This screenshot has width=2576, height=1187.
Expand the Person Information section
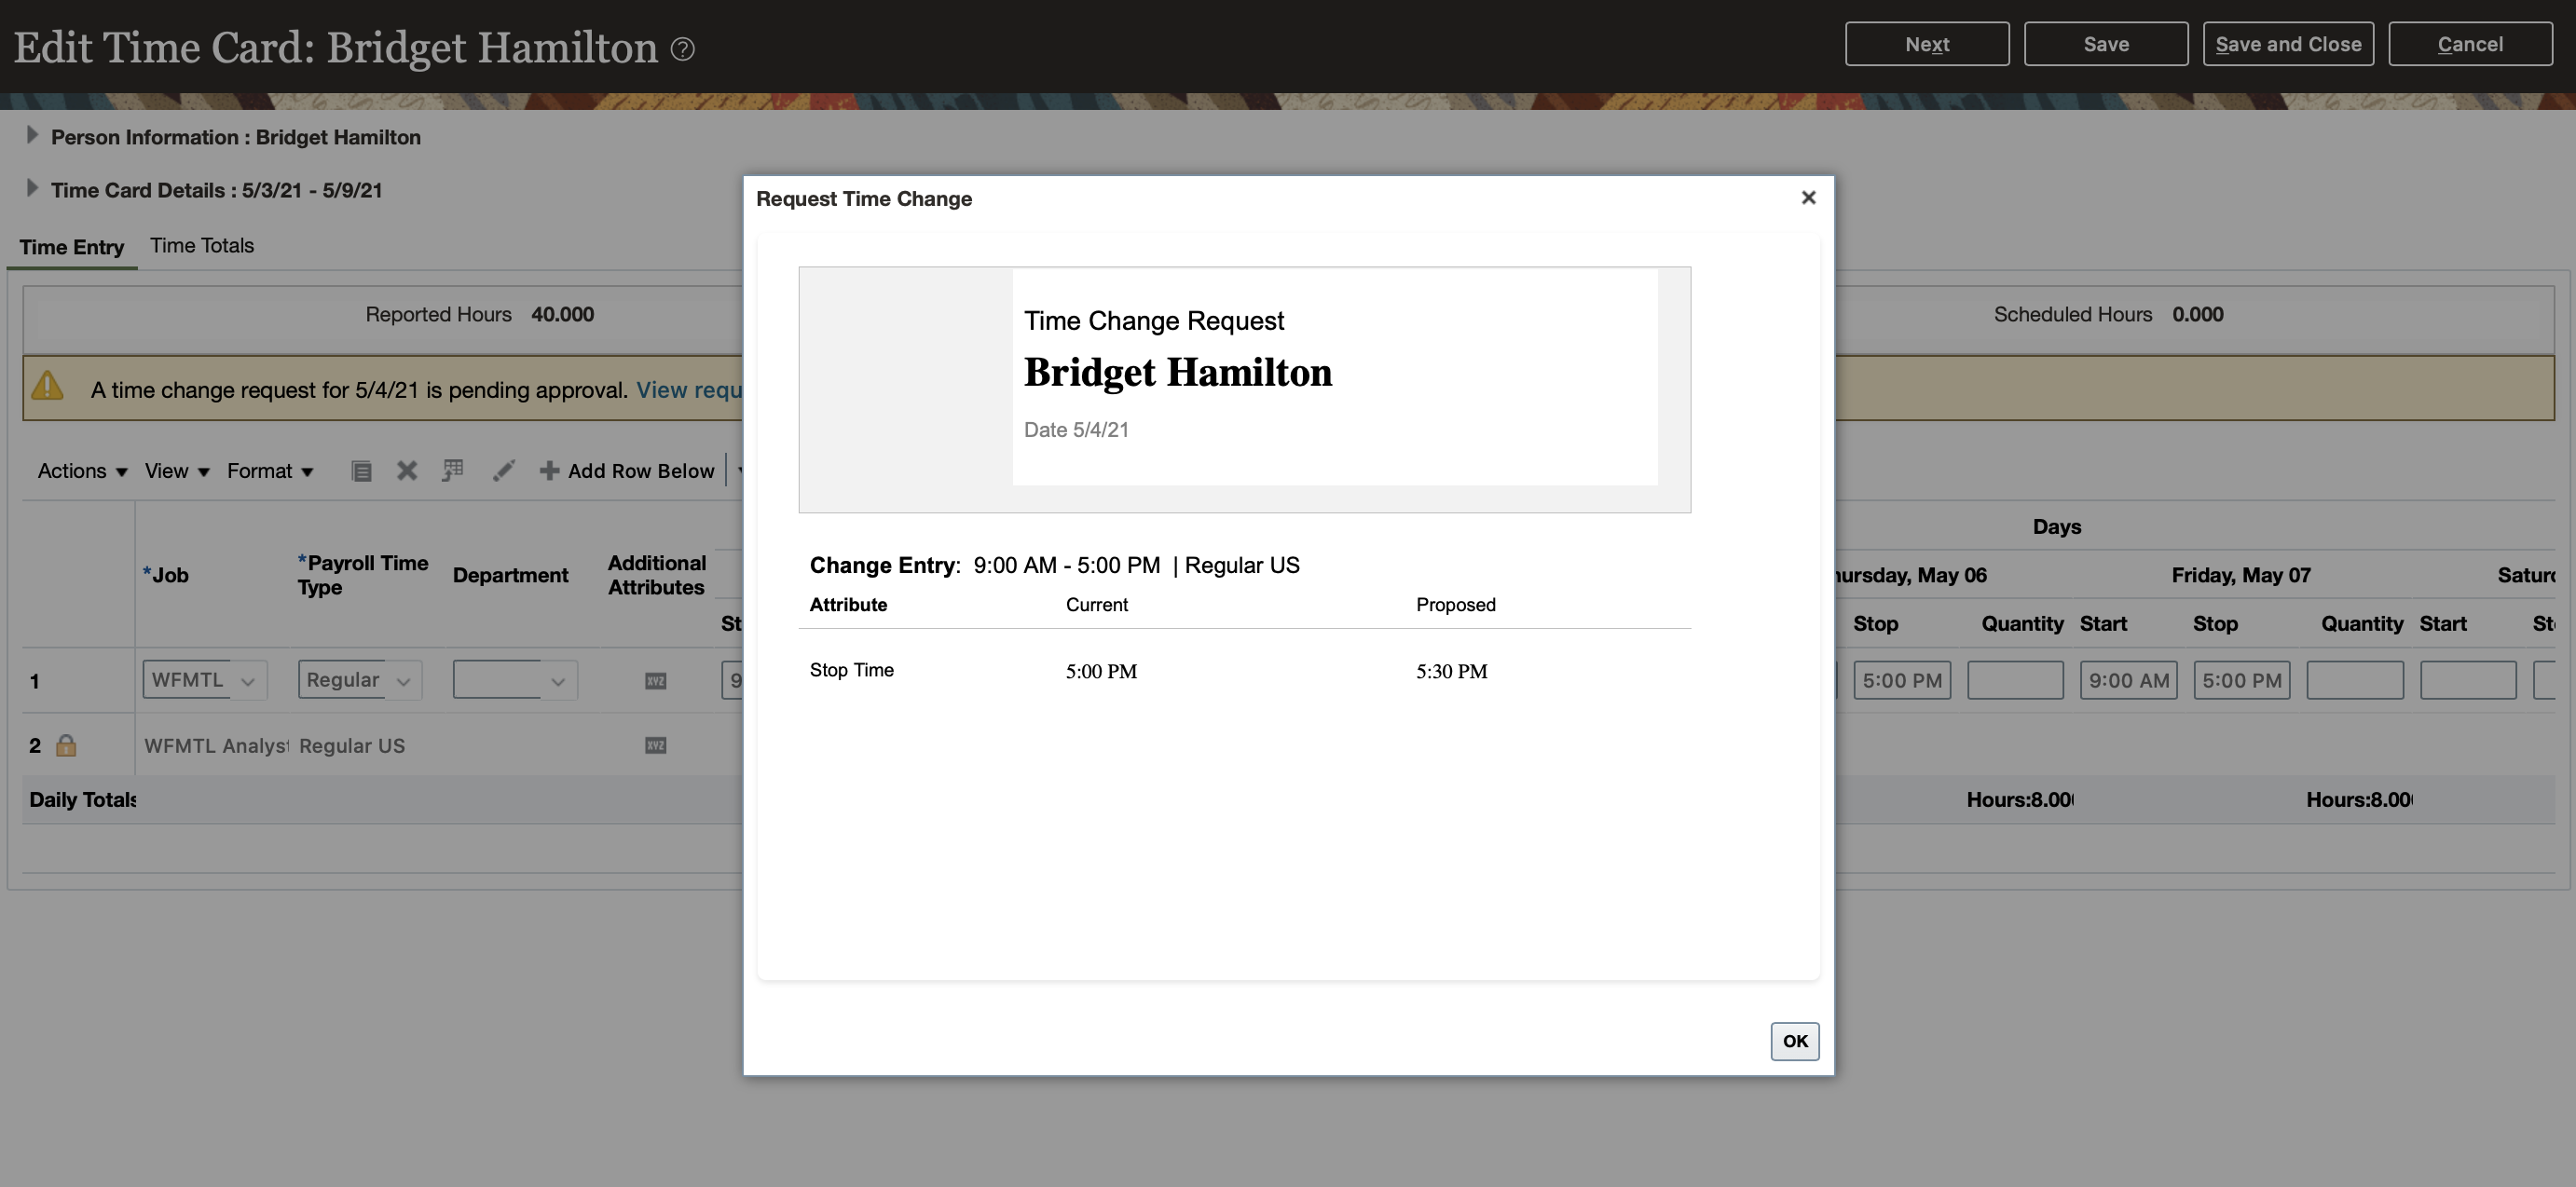pos(31,136)
